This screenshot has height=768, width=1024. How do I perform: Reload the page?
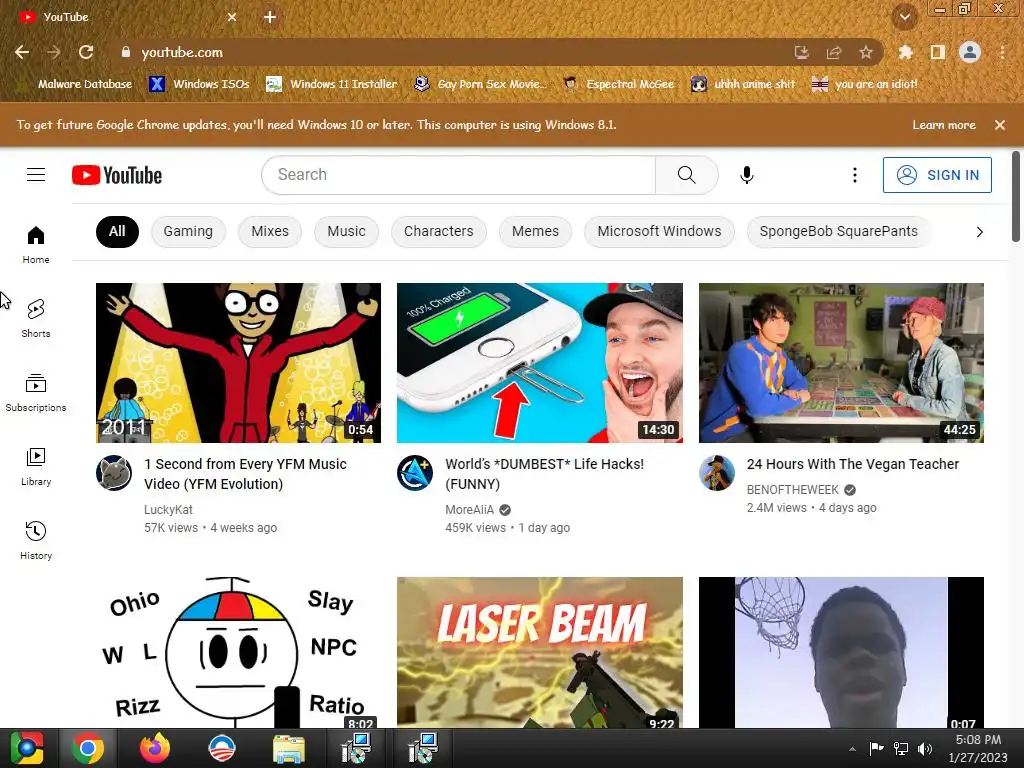(x=86, y=52)
